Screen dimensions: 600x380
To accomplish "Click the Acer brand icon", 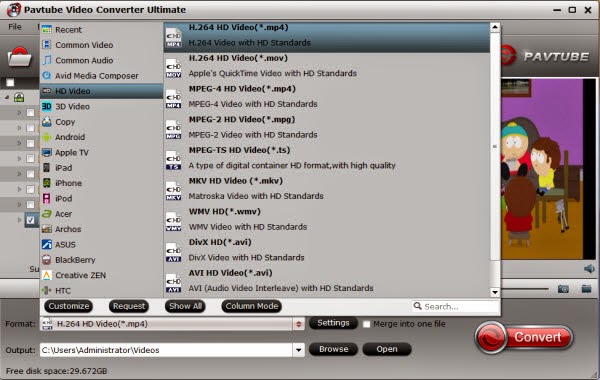I will coord(47,214).
